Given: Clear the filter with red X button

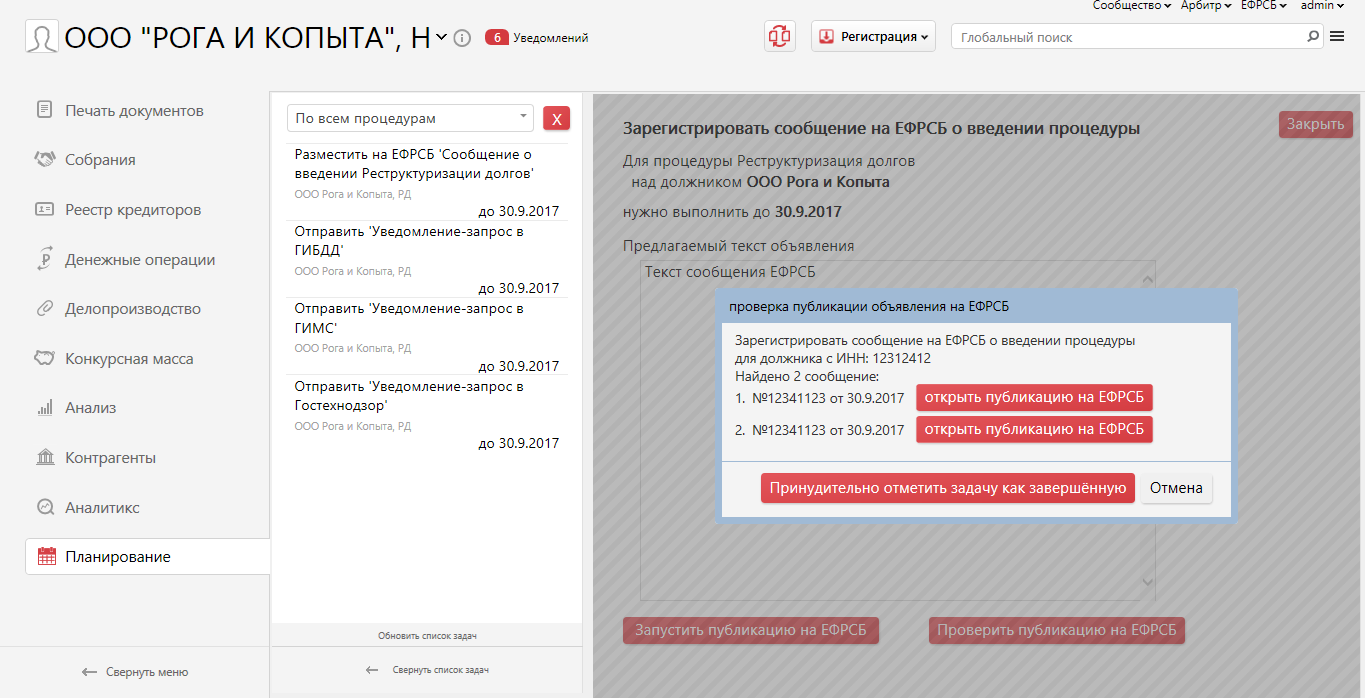Looking at the screenshot, I should [556, 119].
